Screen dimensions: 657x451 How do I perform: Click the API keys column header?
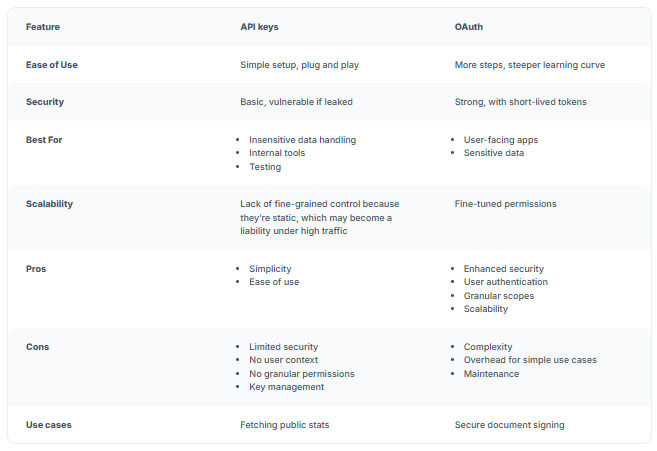(259, 27)
